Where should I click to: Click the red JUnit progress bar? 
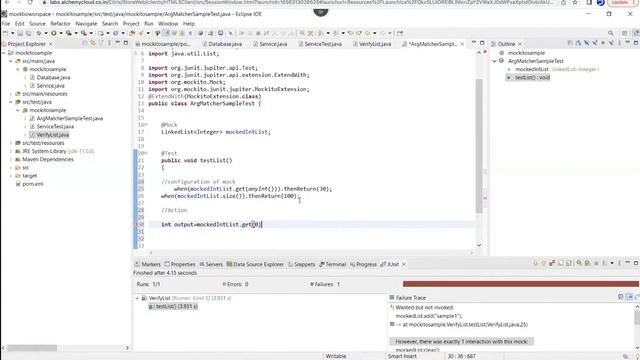pyautogui.click(x=520, y=284)
